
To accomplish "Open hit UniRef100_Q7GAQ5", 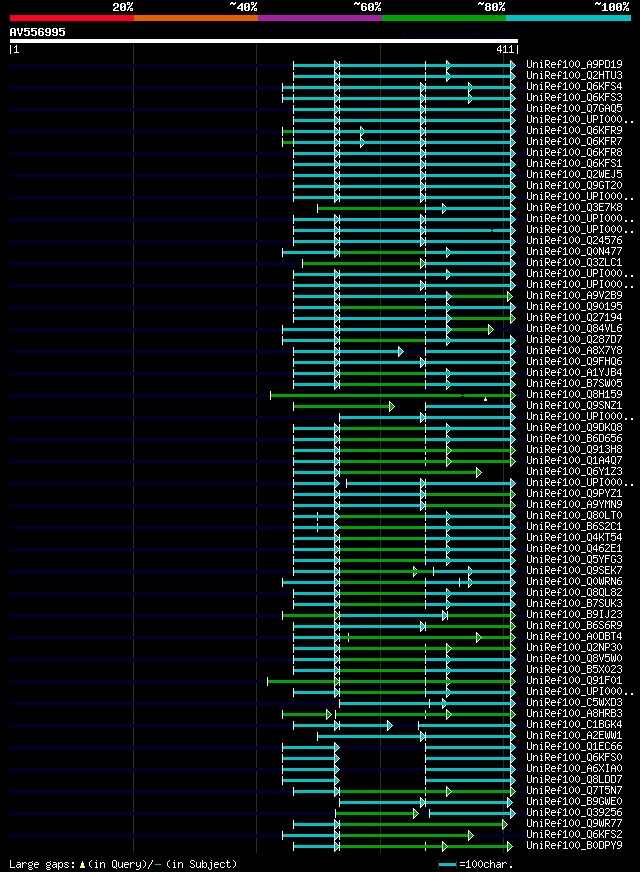I will (574, 108).
